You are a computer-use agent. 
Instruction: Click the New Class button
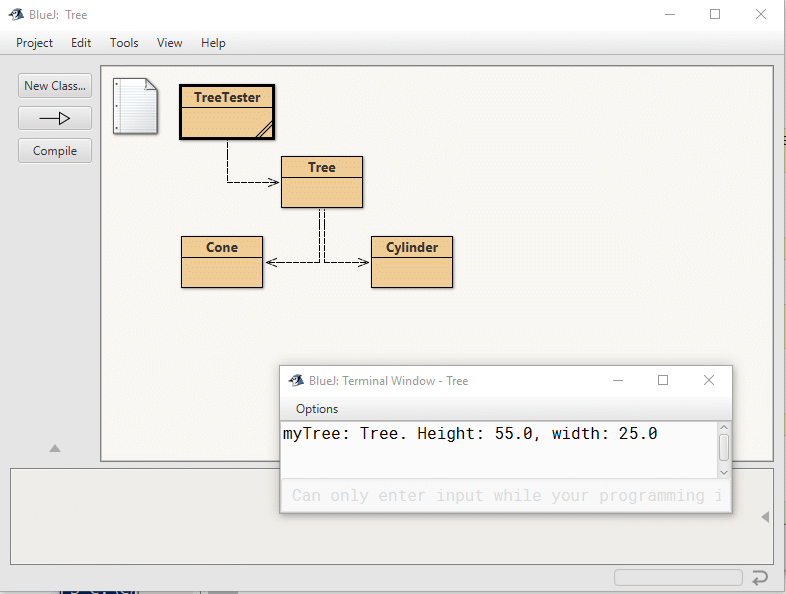(55, 86)
